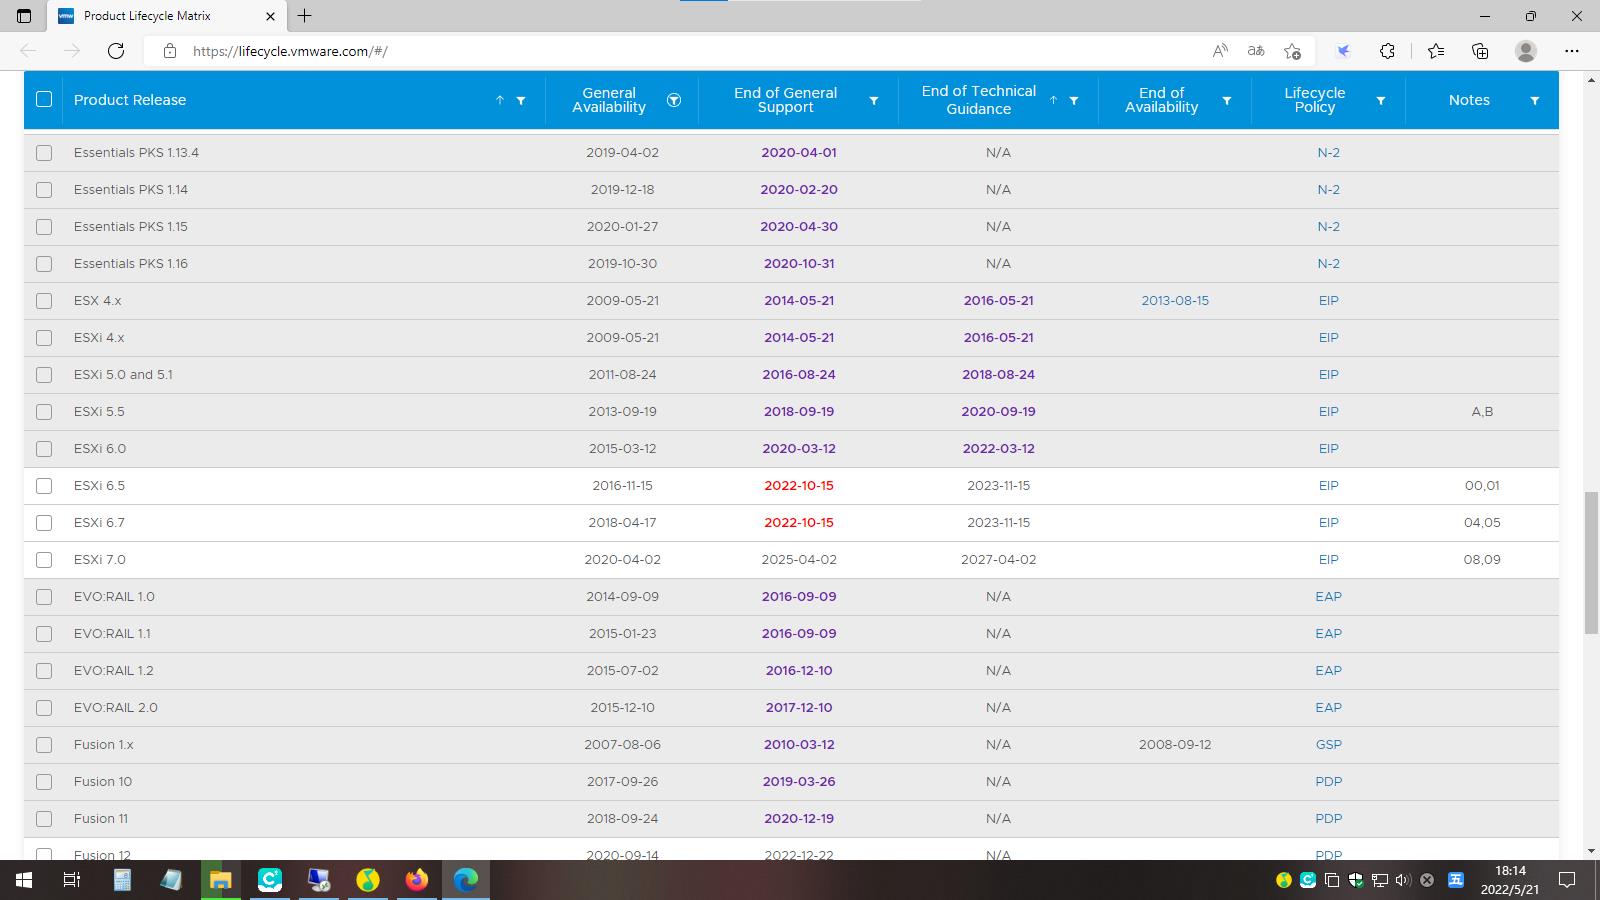Sort Product Release column with arrow
The image size is (1600, 900).
point(500,100)
